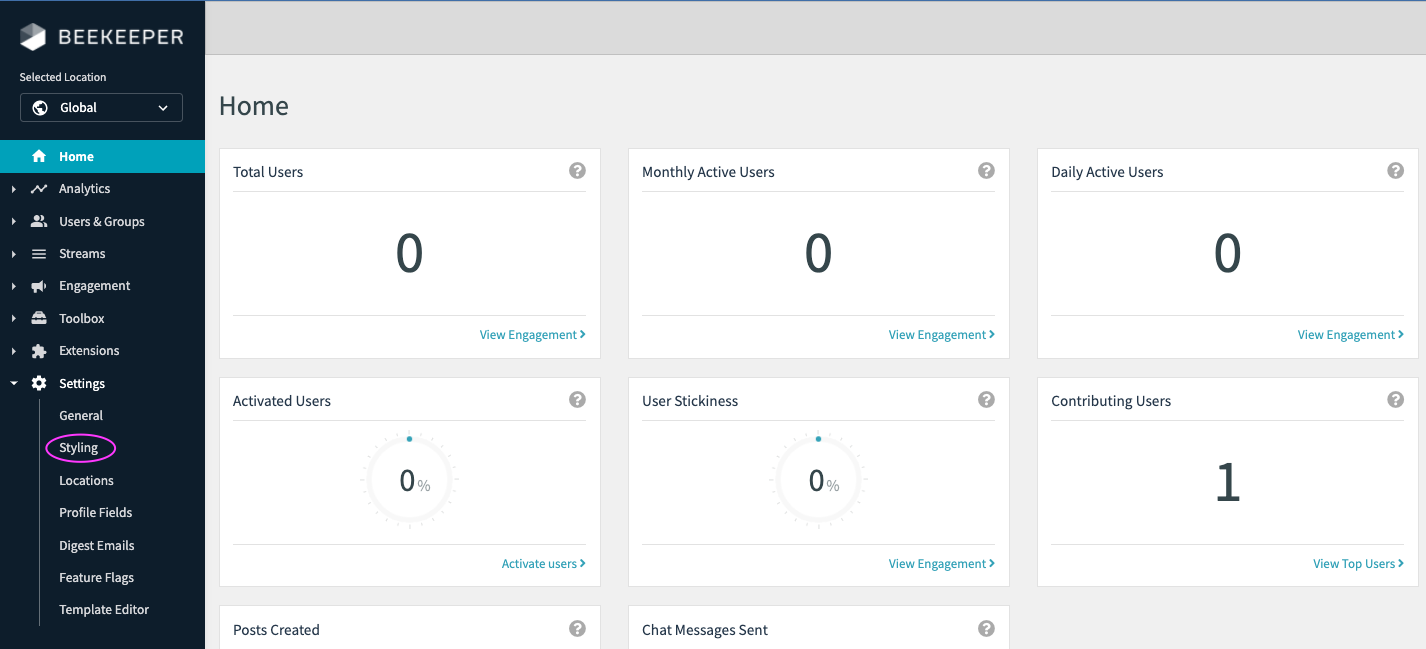
Task: Click help icon on Contributing Users card
Action: (x=1395, y=400)
